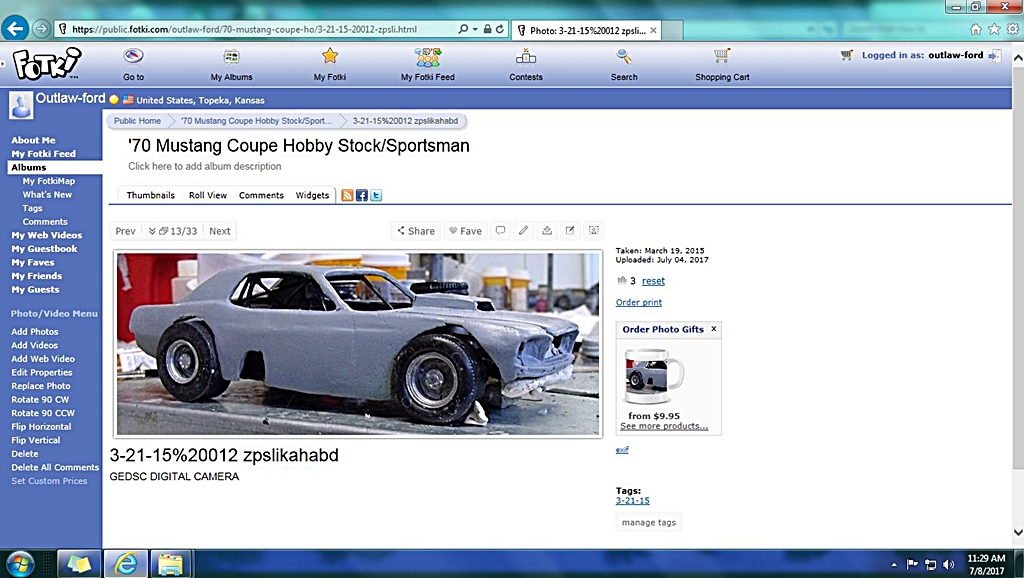Click the Order print link
The image size is (1024, 578).
tap(639, 302)
